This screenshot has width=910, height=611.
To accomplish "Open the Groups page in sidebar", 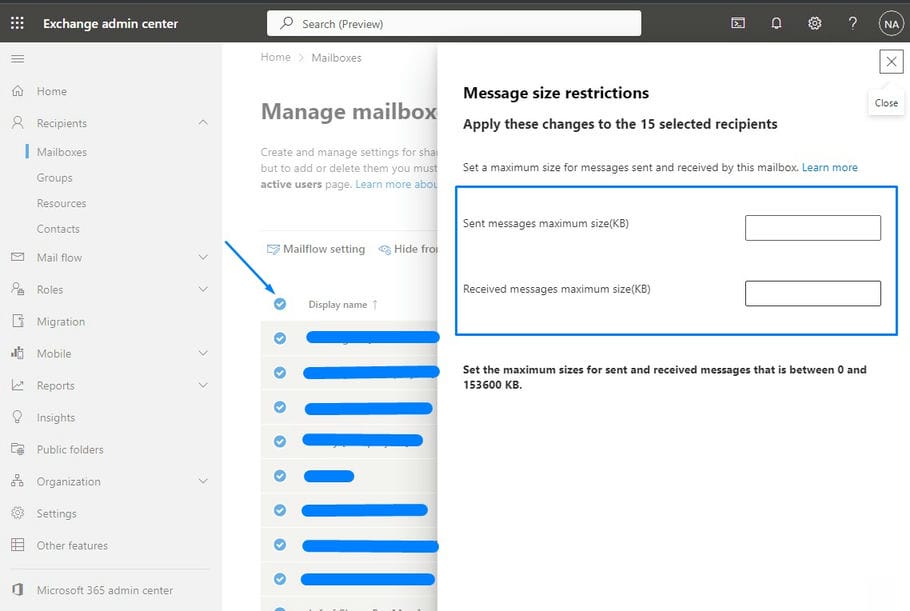I will [x=55, y=178].
